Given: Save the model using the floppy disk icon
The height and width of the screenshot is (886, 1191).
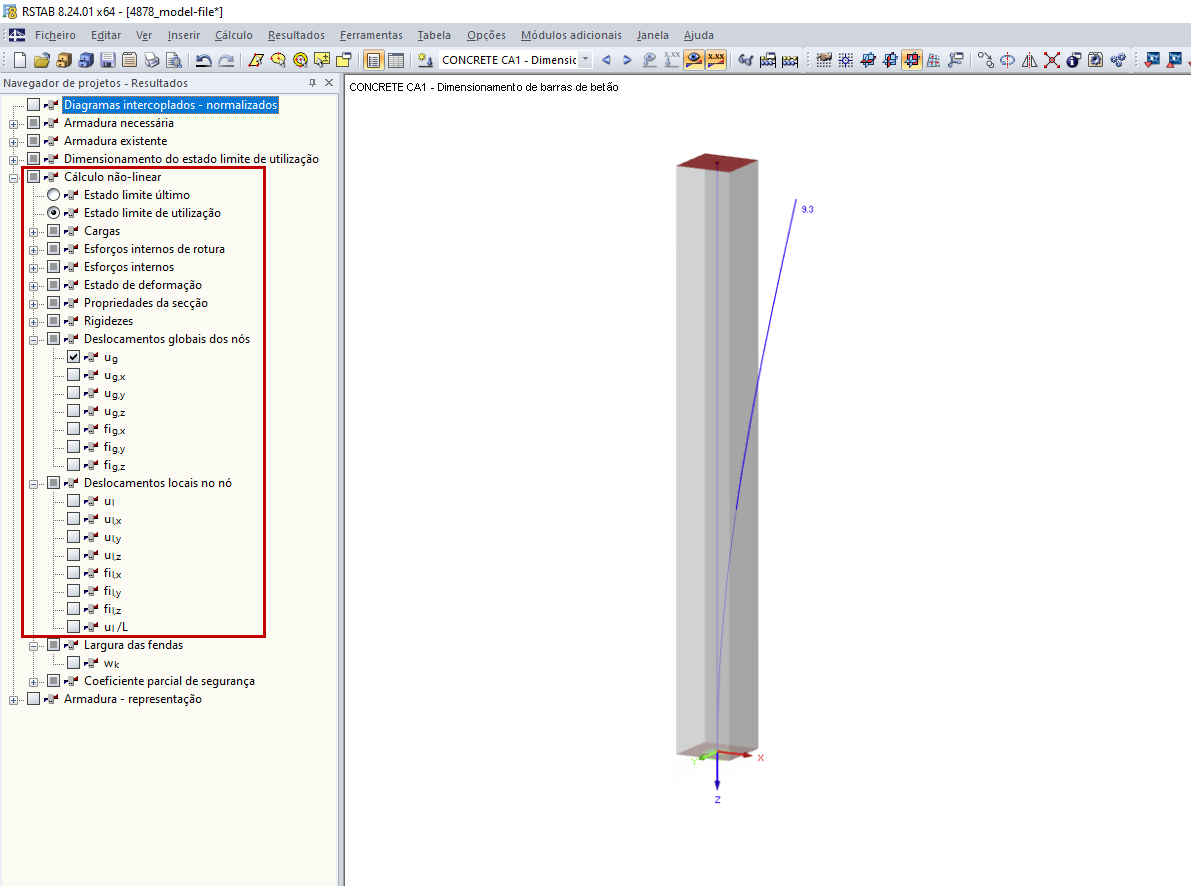Looking at the screenshot, I should pyautogui.click(x=108, y=60).
